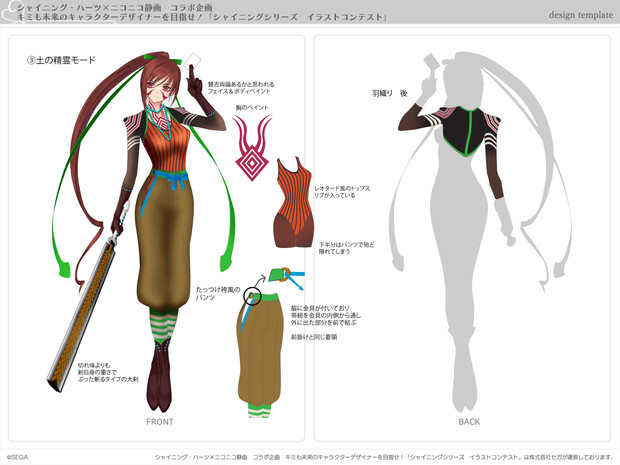Click the "胸のペイント" label
620x465 pixels.
coord(252,108)
